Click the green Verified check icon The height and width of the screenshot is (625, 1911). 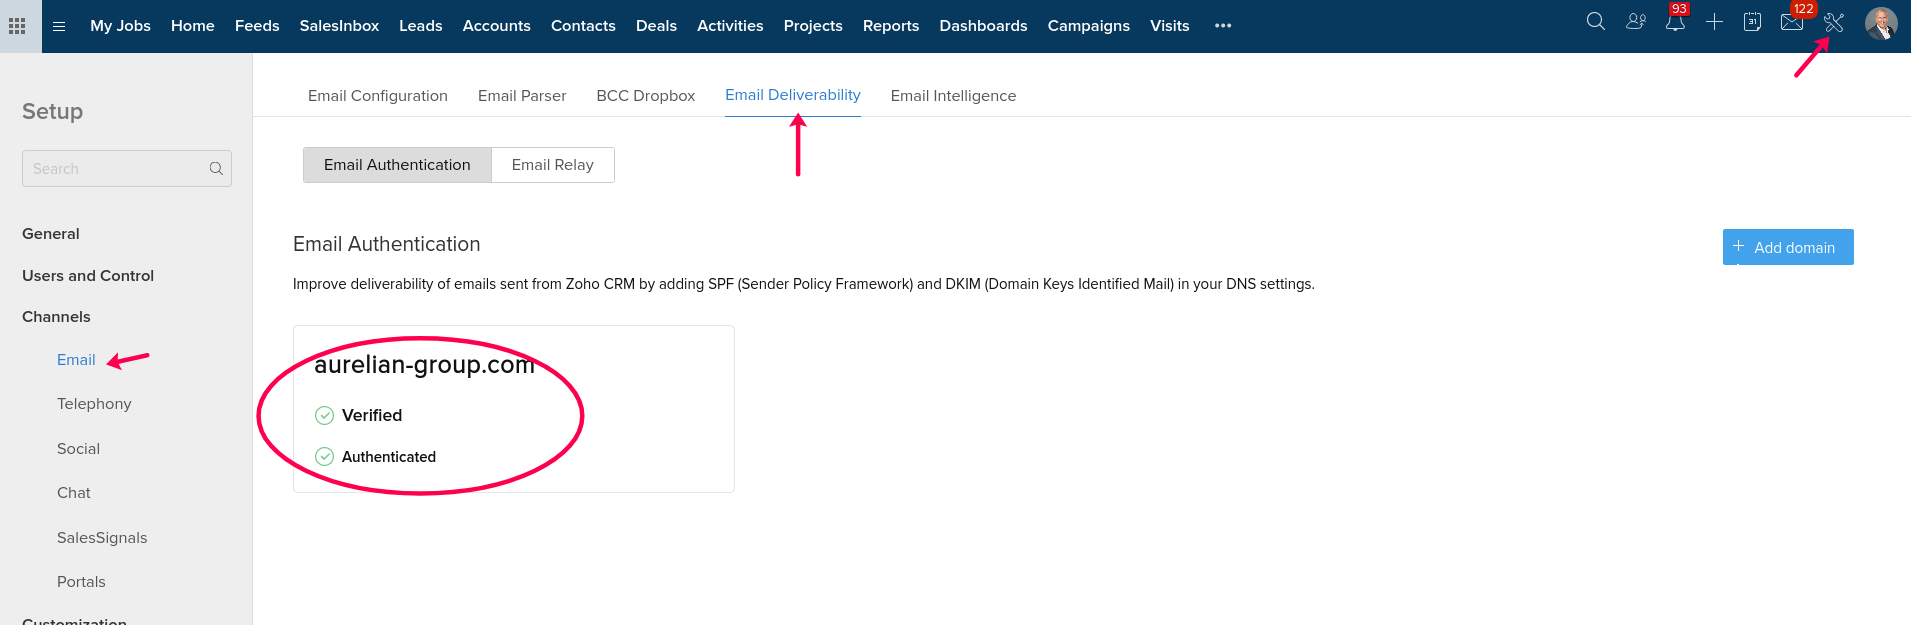pyautogui.click(x=324, y=415)
